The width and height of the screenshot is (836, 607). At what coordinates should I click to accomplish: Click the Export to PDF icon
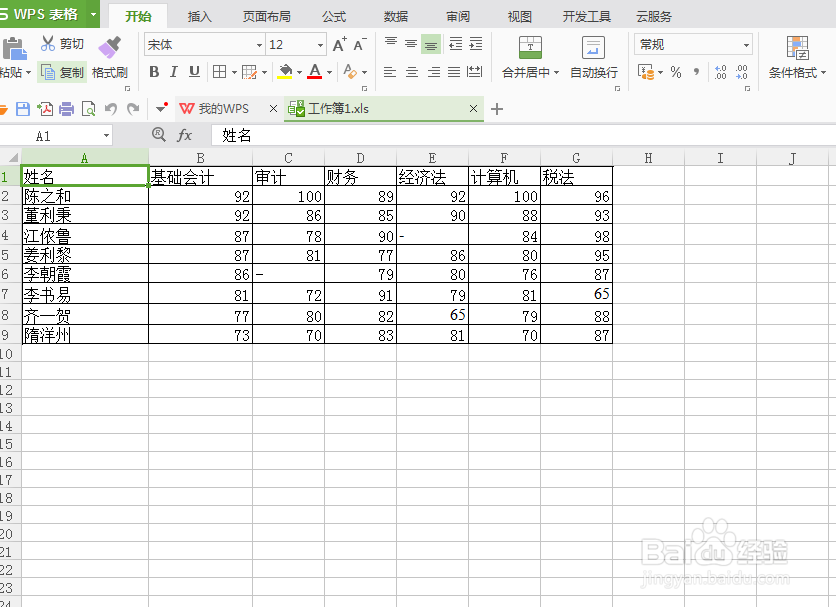[45, 110]
